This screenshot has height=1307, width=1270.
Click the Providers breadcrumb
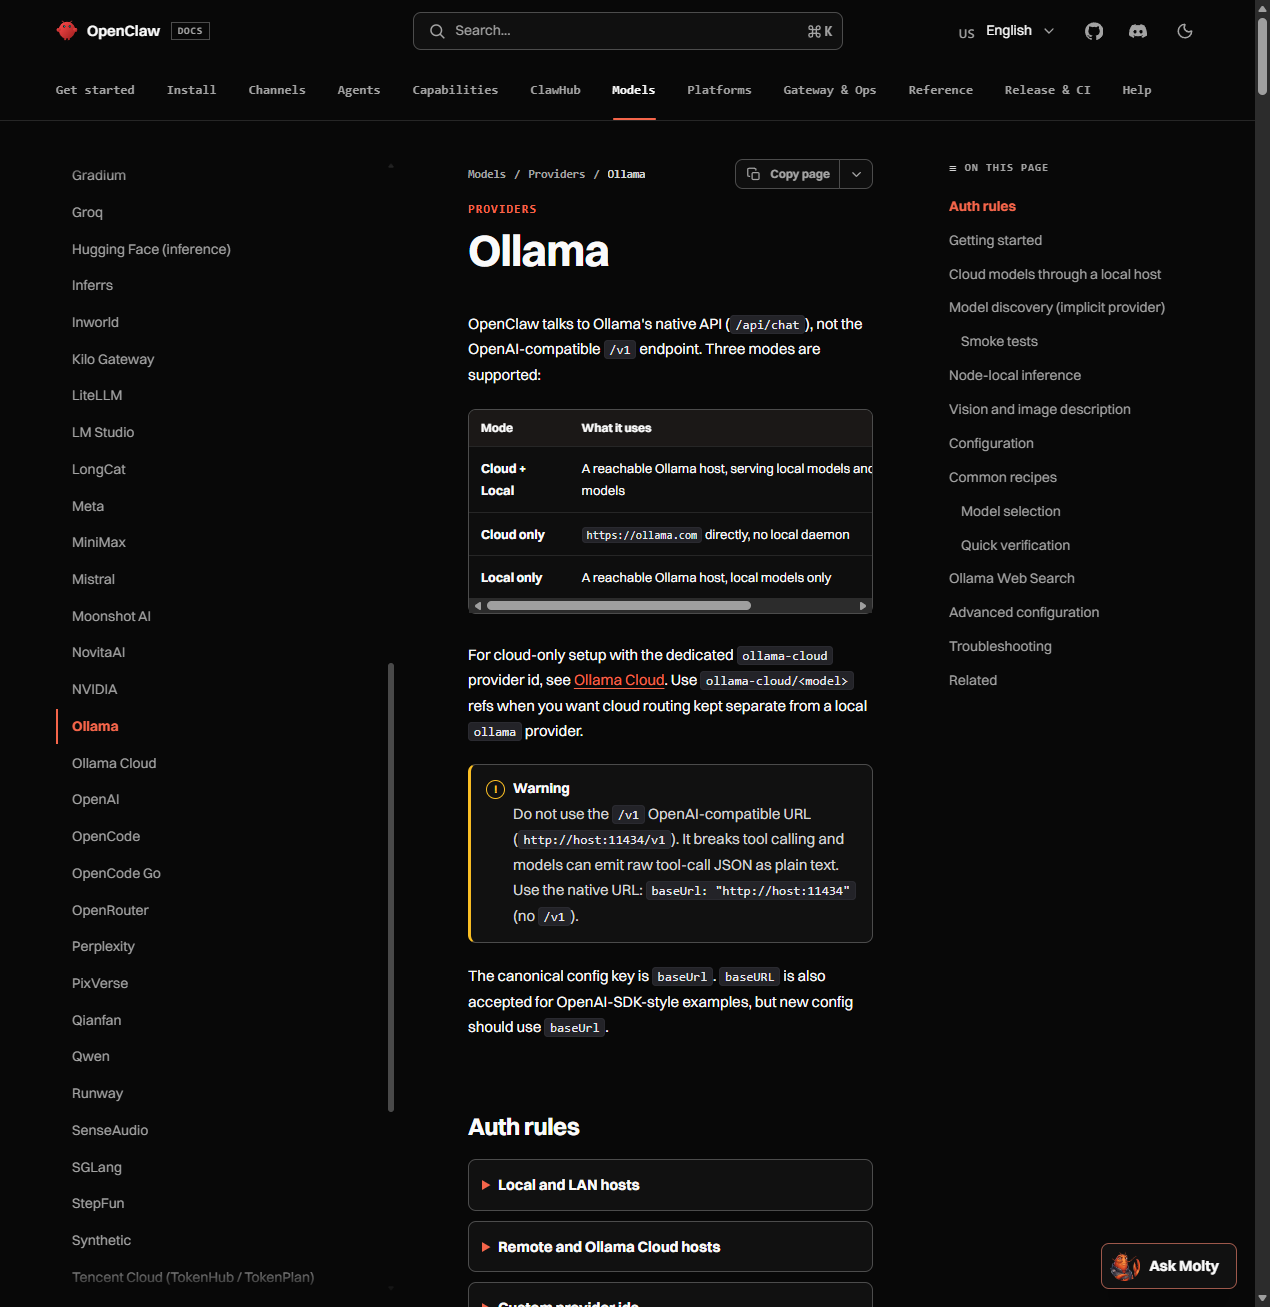pyautogui.click(x=556, y=174)
